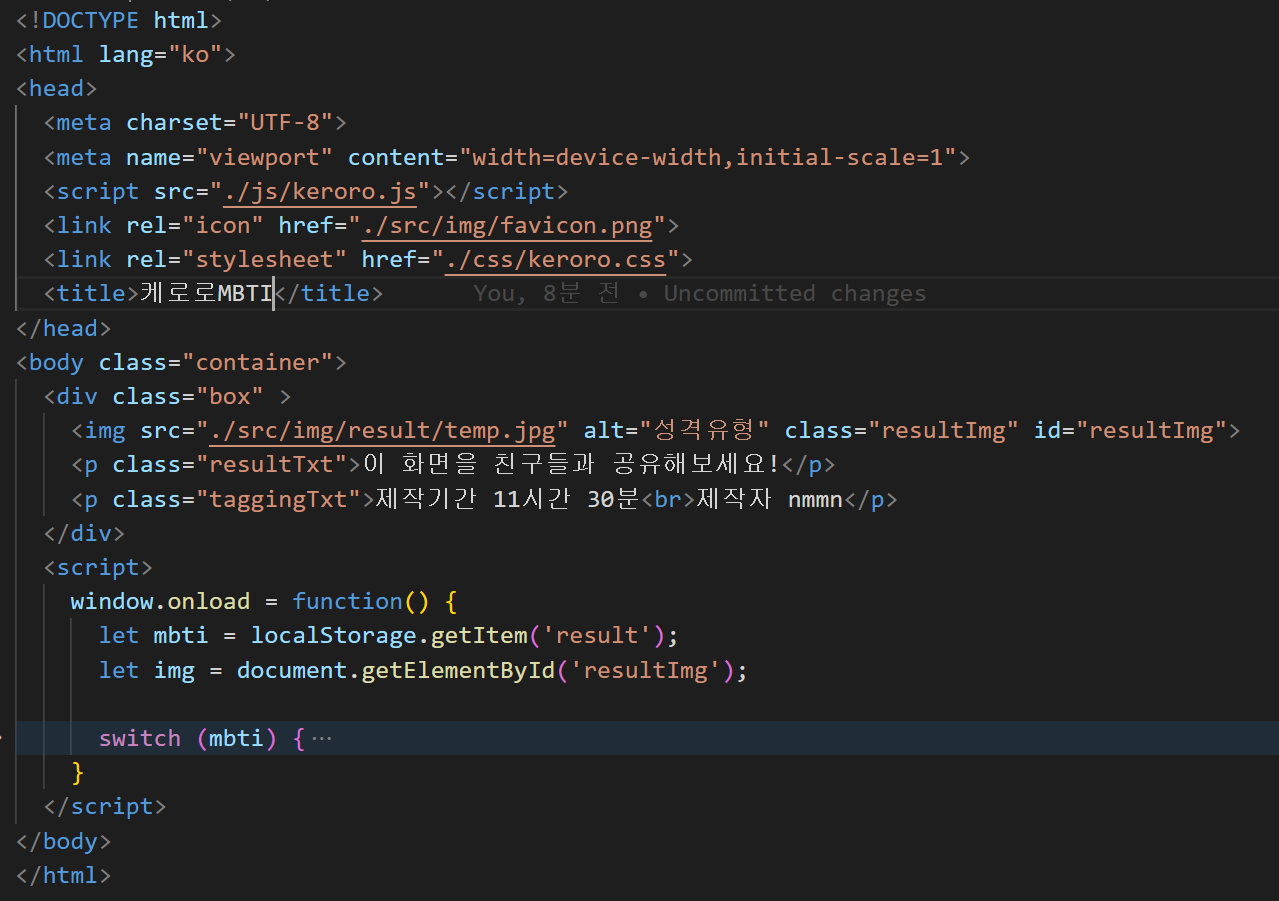Click the closing </head> tag
This screenshot has height=901, width=1279.
(x=64, y=328)
